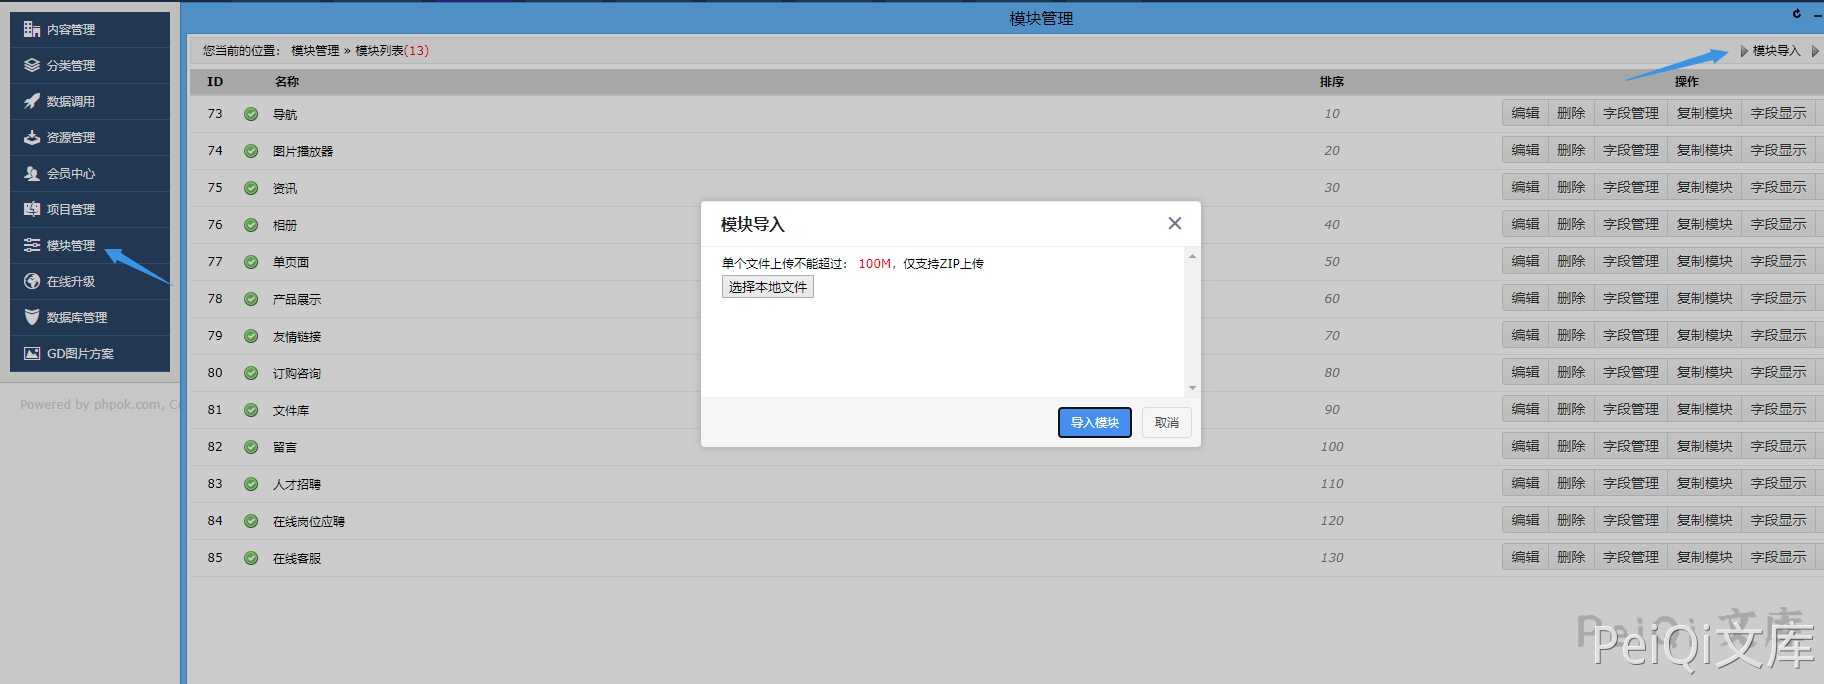Toggle green status icon for module 78
The image size is (1824, 684).
251,299
